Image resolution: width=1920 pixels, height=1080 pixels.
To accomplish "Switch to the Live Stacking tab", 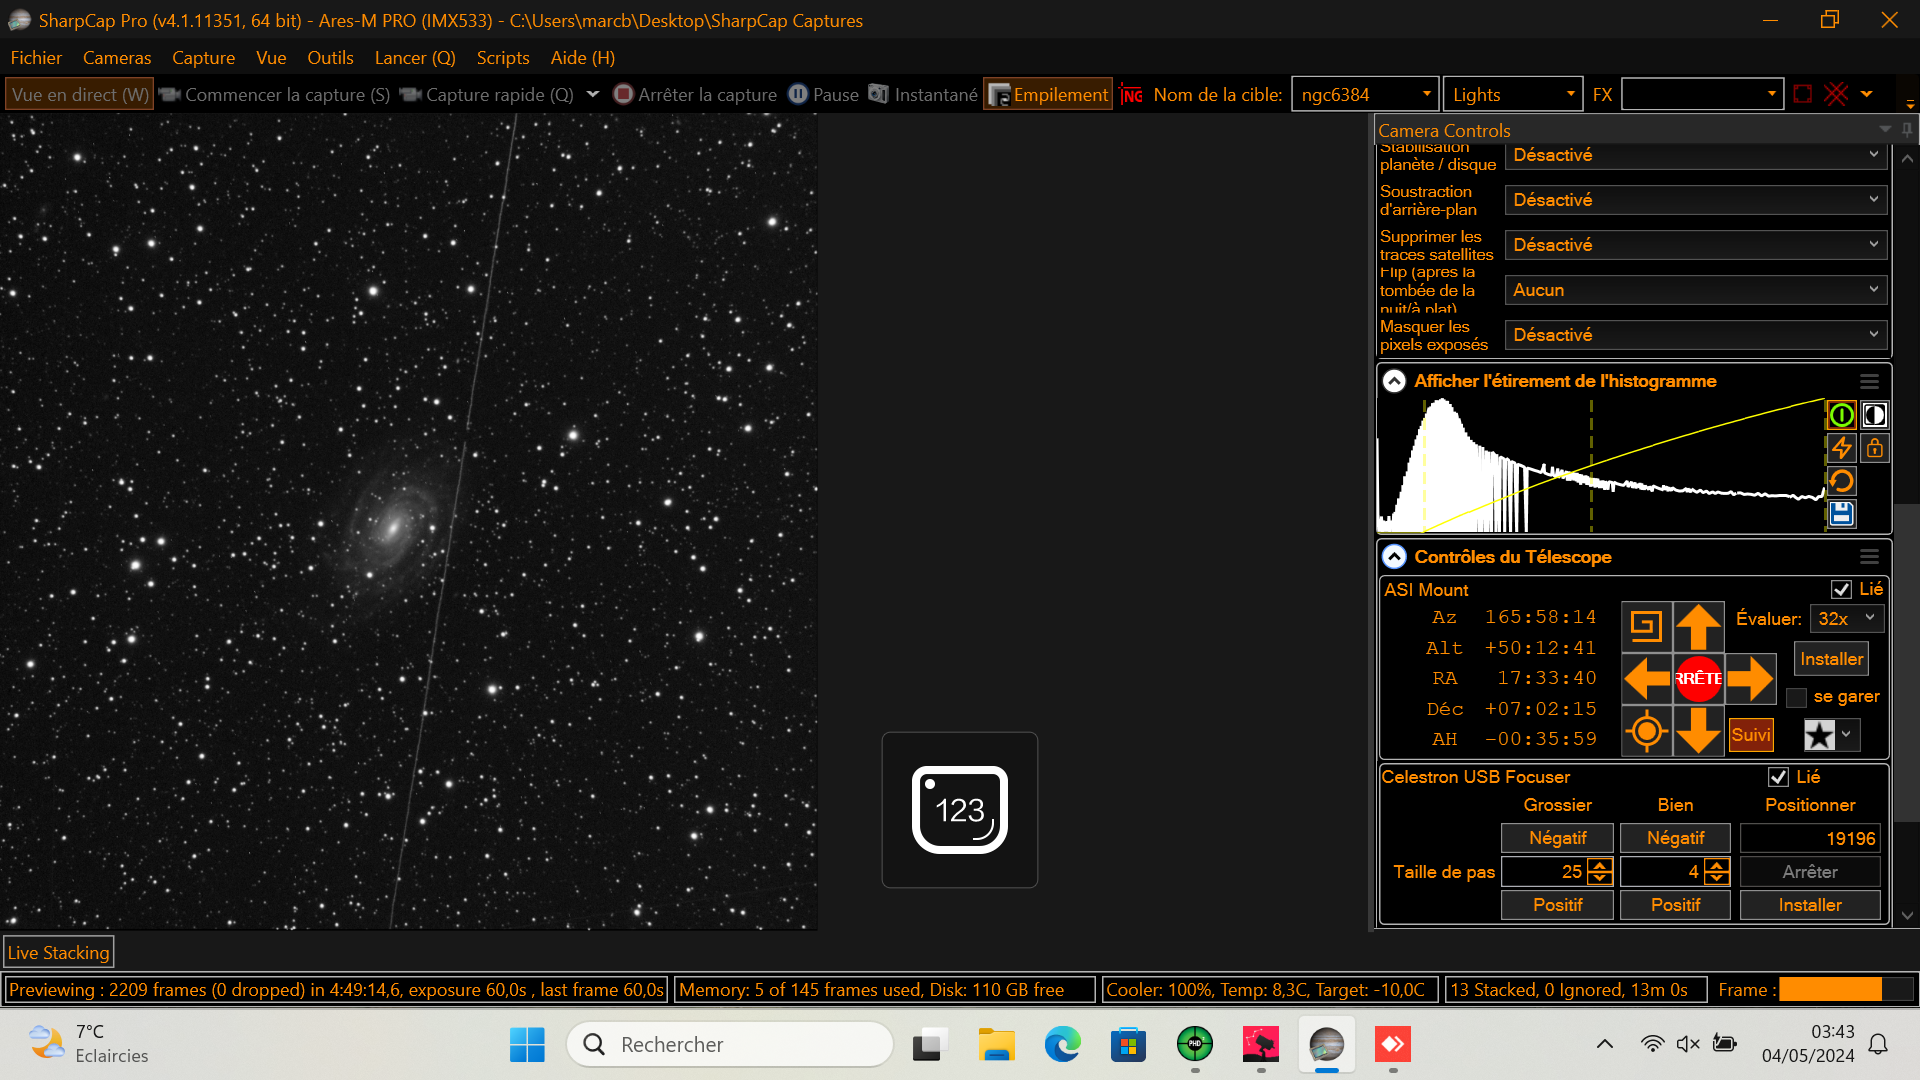I will [x=59, y=953].
